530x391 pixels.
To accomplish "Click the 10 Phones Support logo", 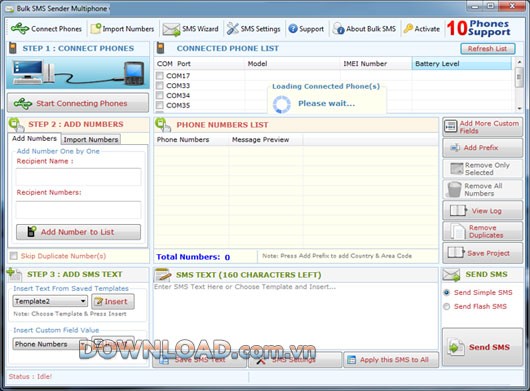I will click(479, 28).
